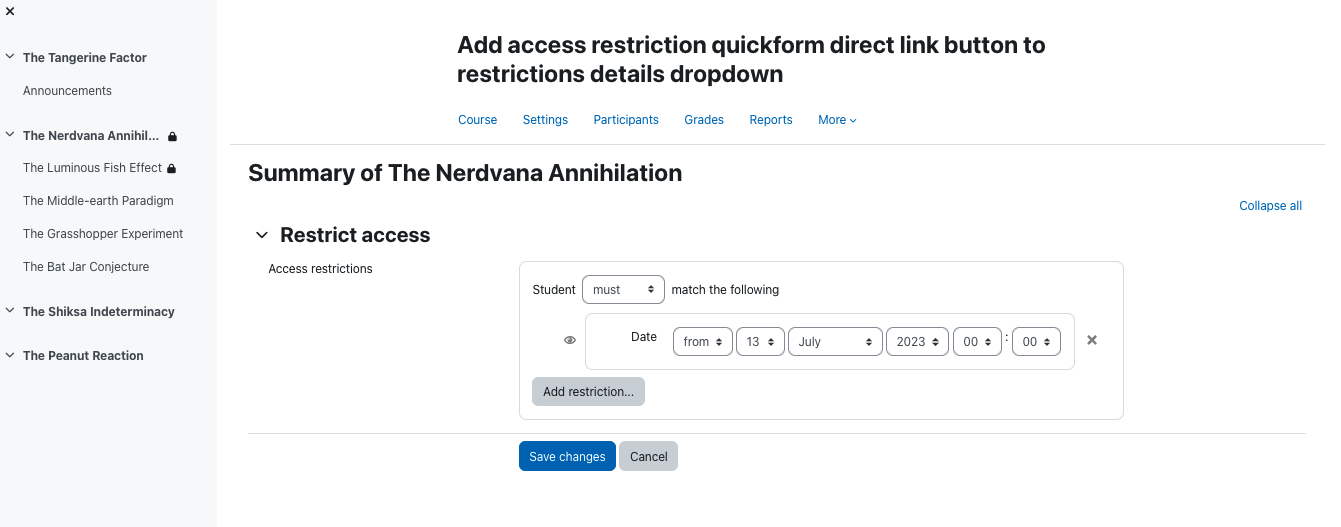Collapse the Restrict access heading chevron
Viewport: 1341px width, 527px height.
262,235
